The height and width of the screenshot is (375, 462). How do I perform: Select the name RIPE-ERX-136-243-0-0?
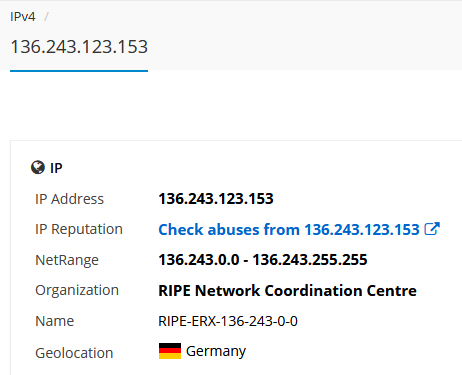[x=228, y=321]
